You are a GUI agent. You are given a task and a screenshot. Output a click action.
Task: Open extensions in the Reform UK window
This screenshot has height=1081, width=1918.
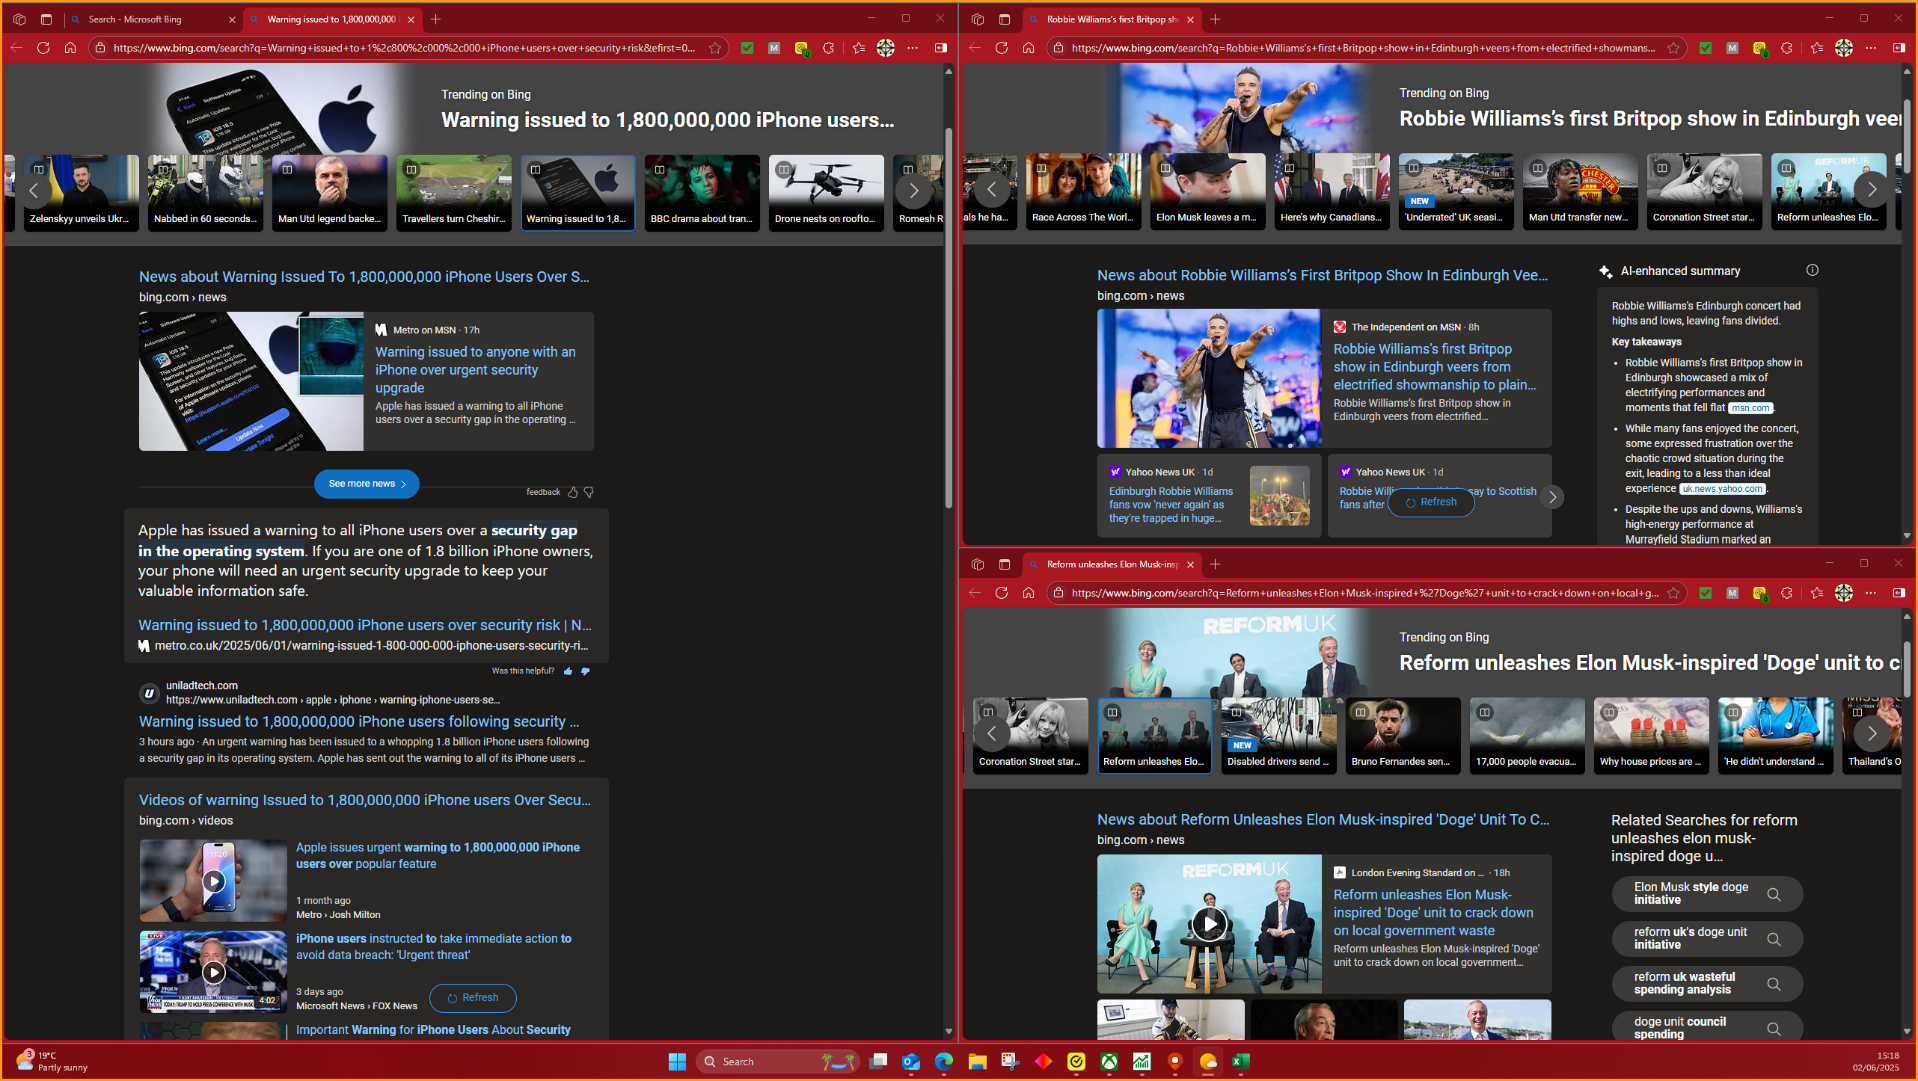[1787, 593]
